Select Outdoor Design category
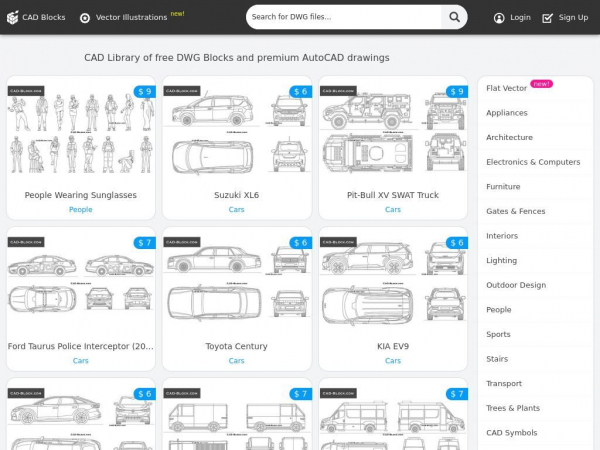600x450 pixels. click(516, 285)
